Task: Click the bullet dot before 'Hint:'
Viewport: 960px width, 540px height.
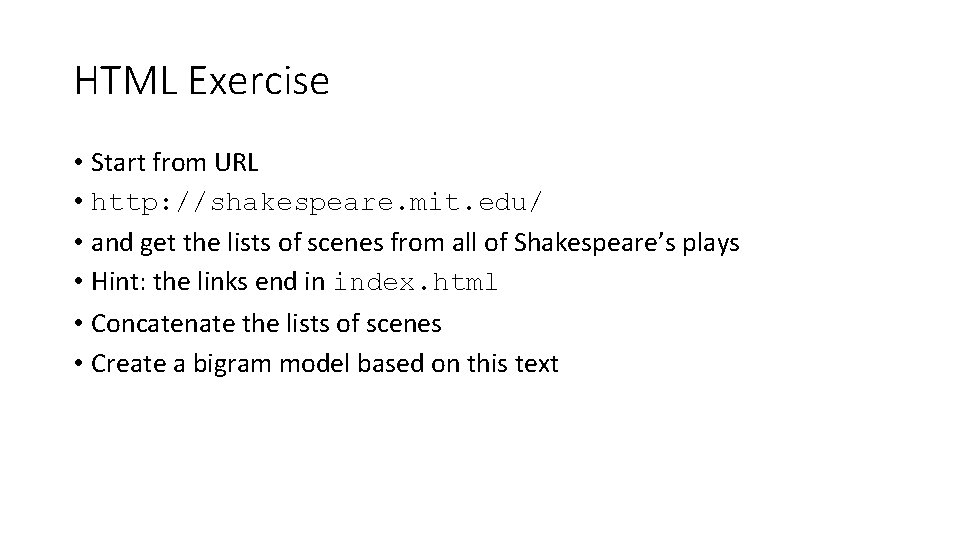Action: pos(78,282)
